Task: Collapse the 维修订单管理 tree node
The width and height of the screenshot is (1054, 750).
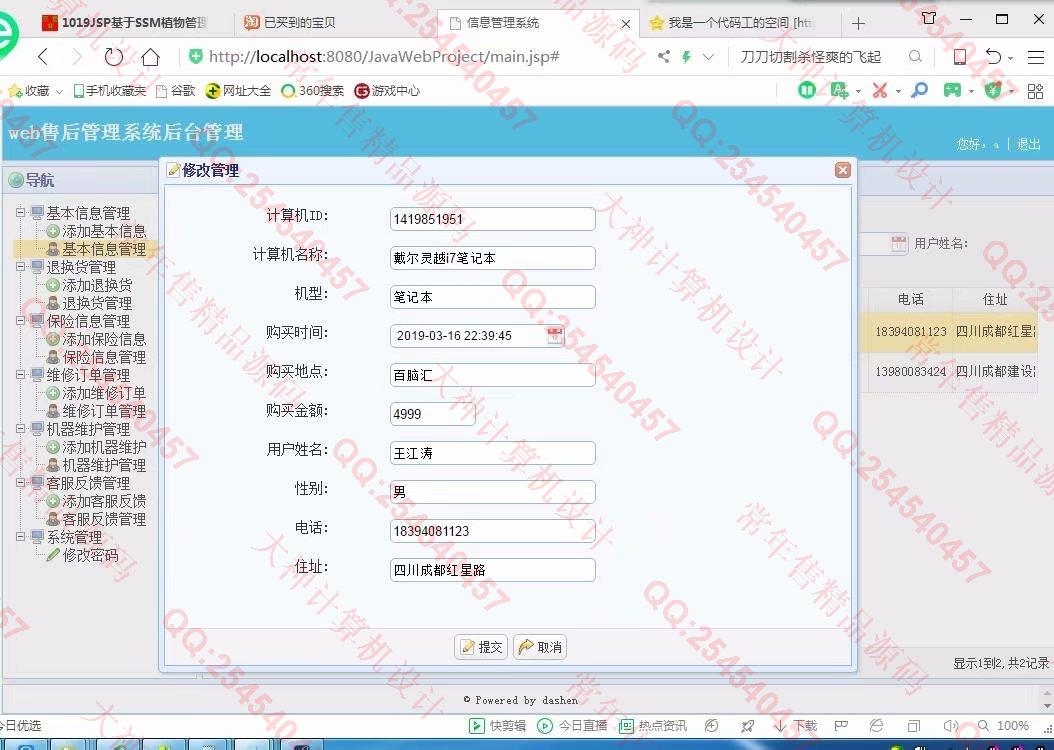Action: [x=21, y=375]
